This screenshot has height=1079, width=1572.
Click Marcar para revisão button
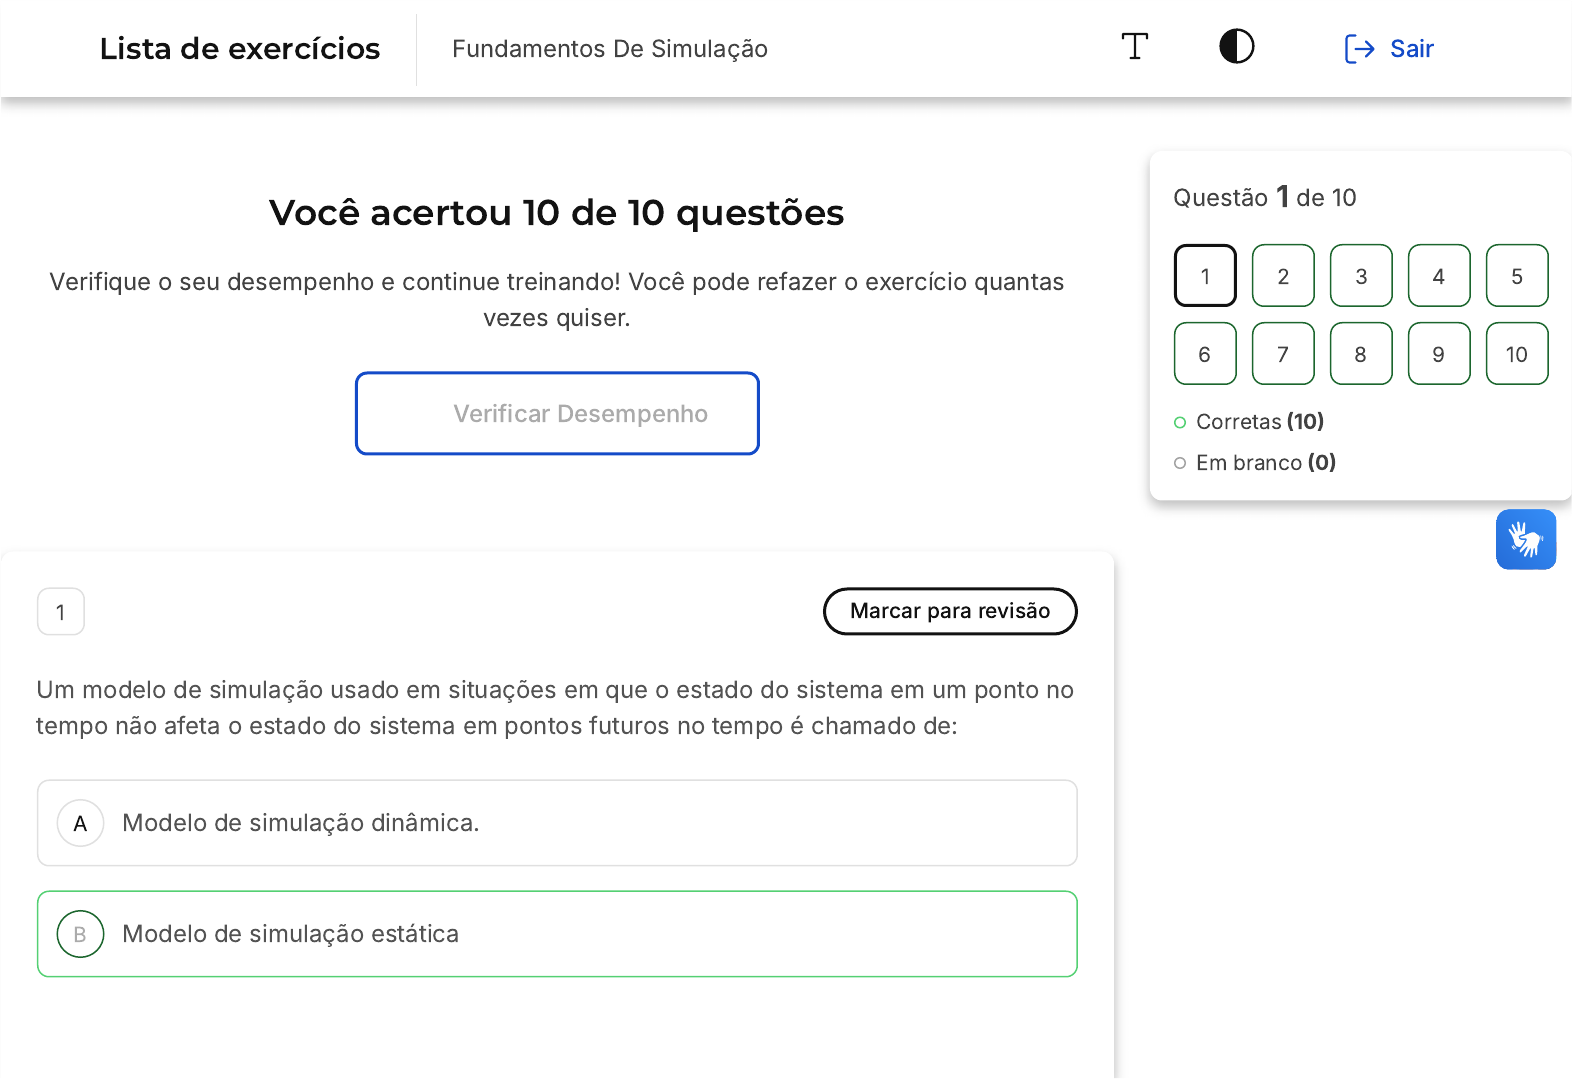[x=949, y=611]
